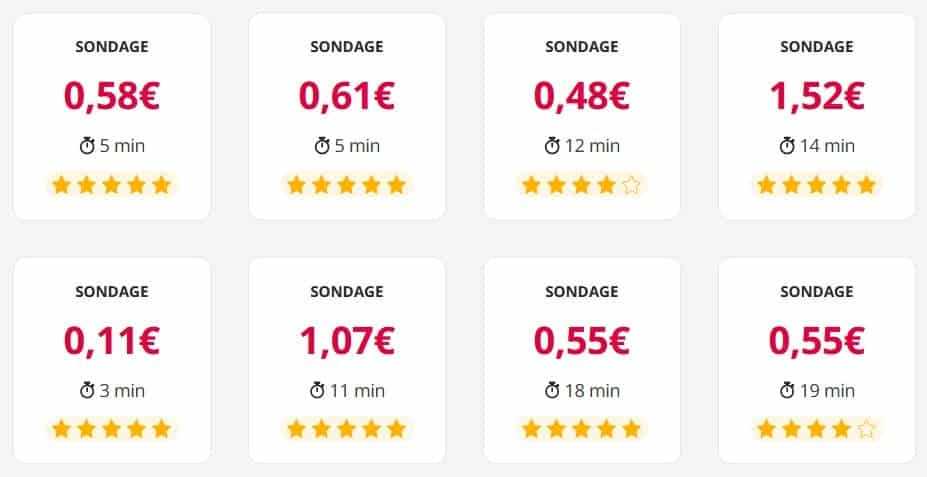Select the star rating under the 3 min survey
The height and width of the screenshot is (477, 927).
[111, 430]
